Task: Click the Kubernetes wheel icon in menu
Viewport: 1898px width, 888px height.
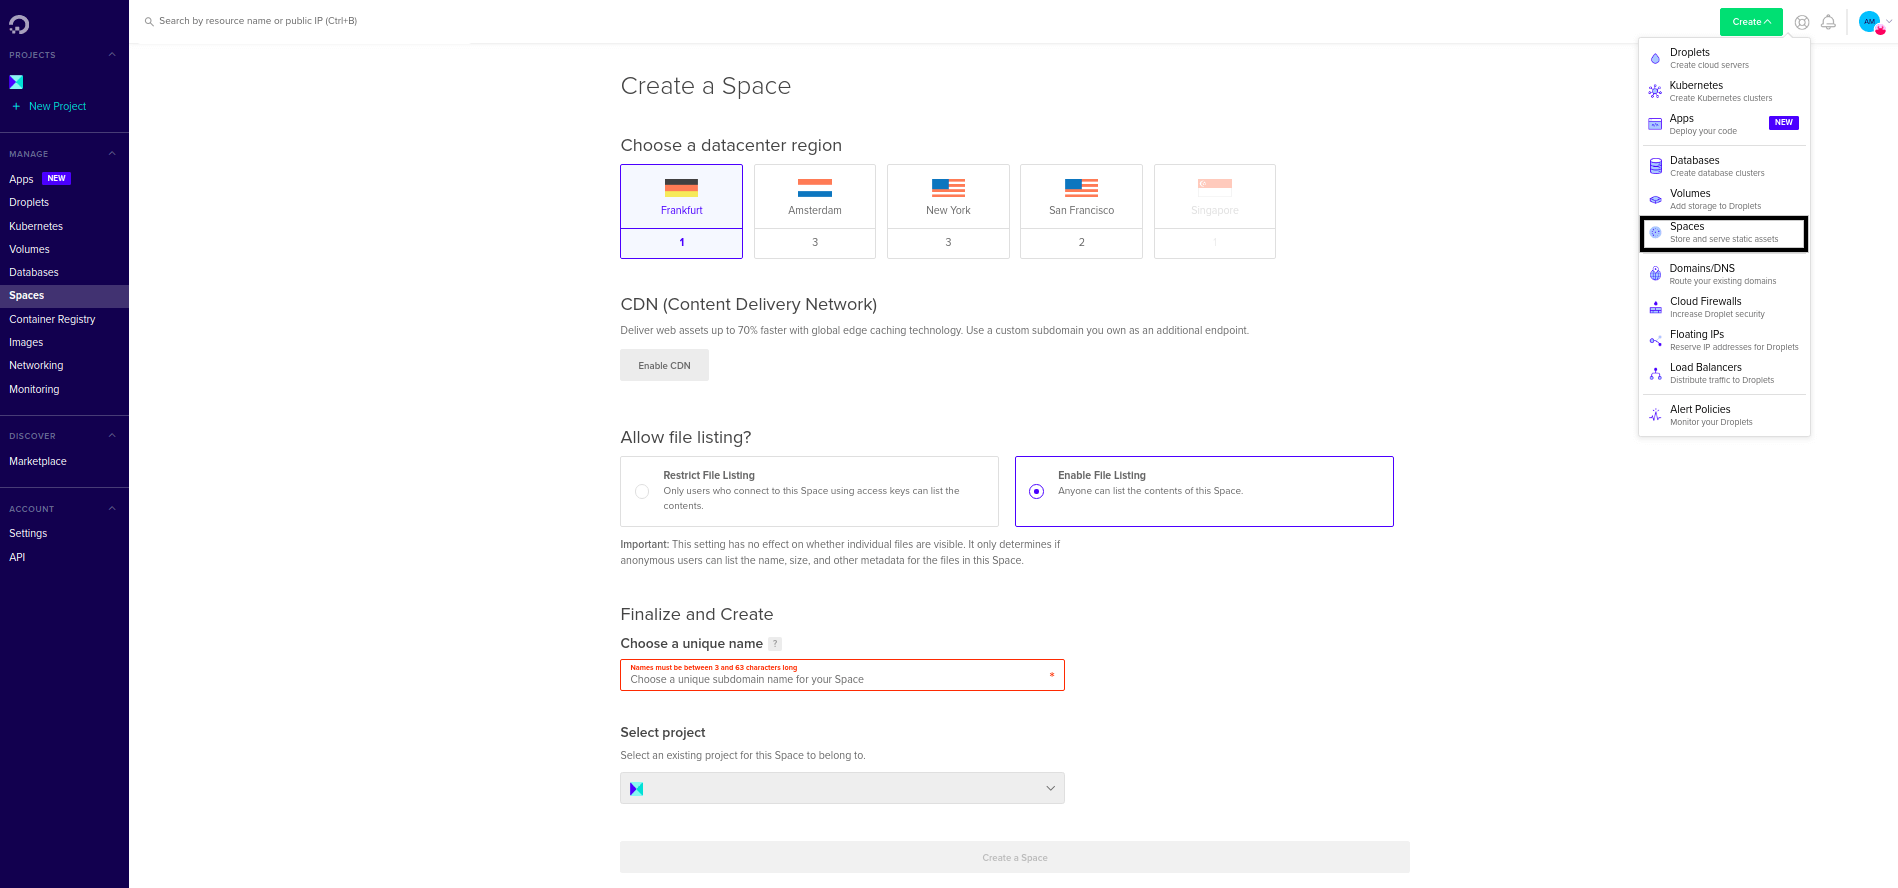Action: pyautogui.click(x=1655, y=91)
